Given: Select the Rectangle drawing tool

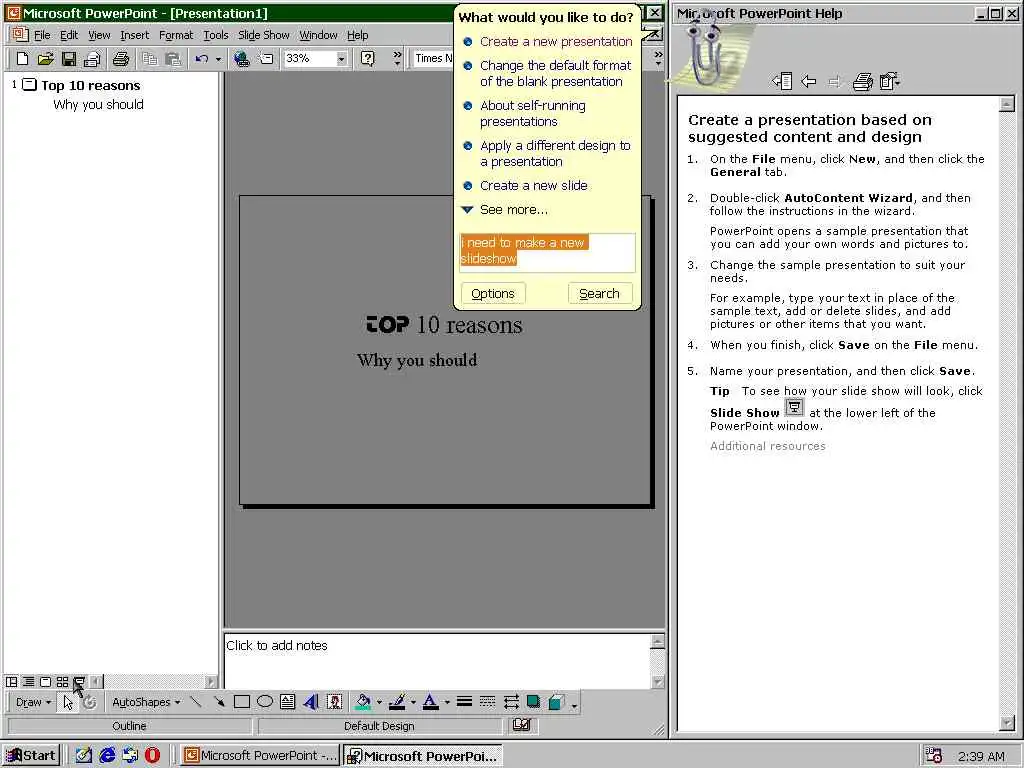Looking at the screenshot, I should pos(242,702).
